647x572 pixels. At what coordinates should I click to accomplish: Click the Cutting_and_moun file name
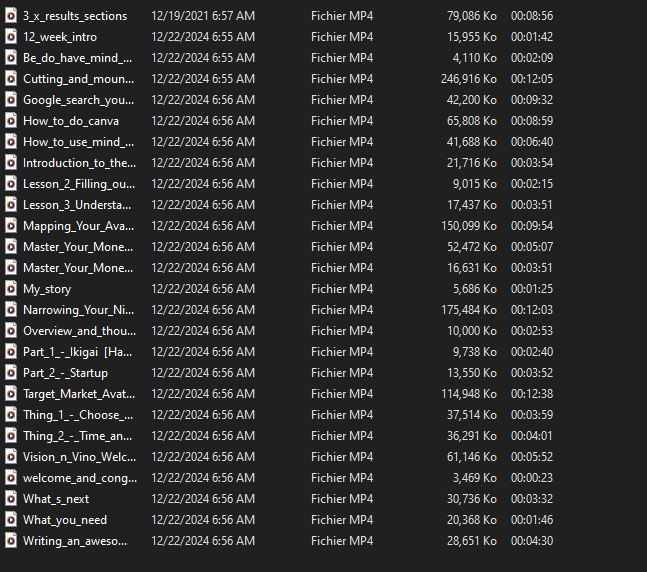pyautogui.click(x=78, y=79)
